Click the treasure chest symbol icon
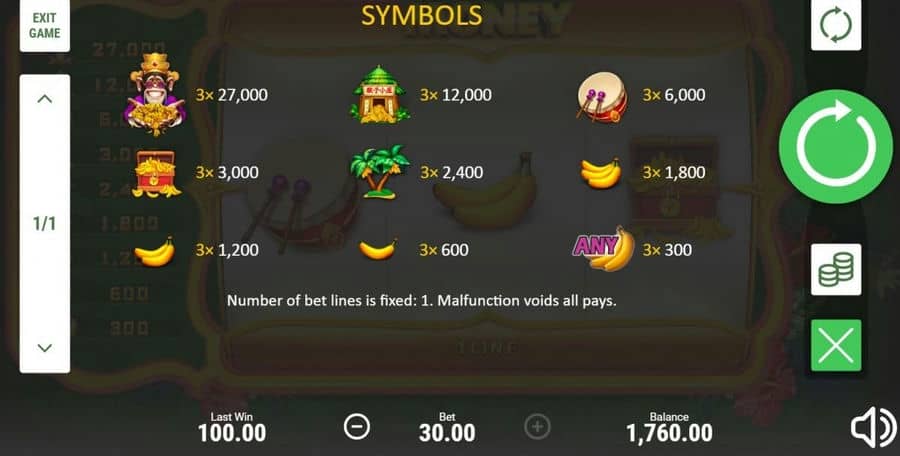 (155, 173)
